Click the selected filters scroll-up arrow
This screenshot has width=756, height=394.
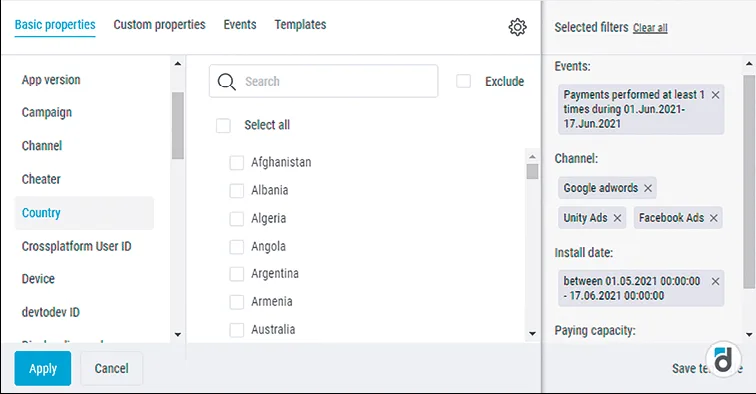point(749,64)
